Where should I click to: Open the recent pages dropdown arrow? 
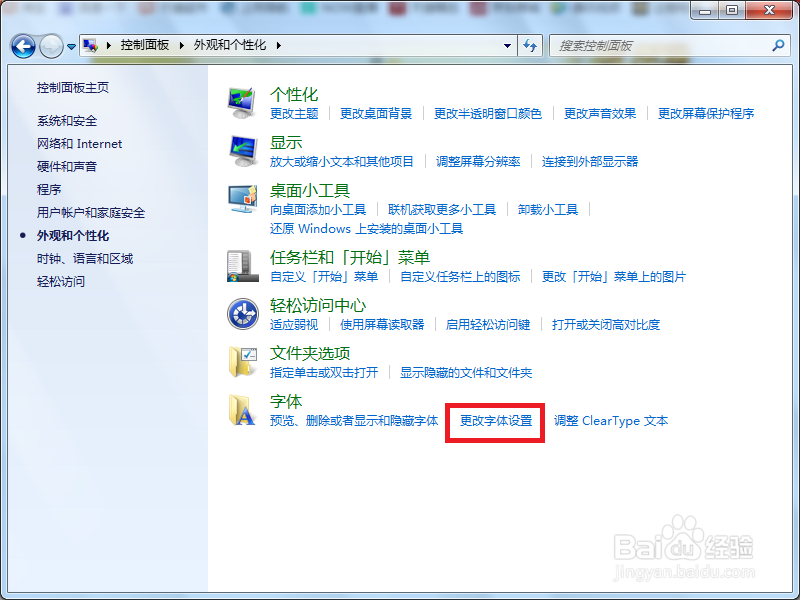pyautogui.click(x=71, y=46)
